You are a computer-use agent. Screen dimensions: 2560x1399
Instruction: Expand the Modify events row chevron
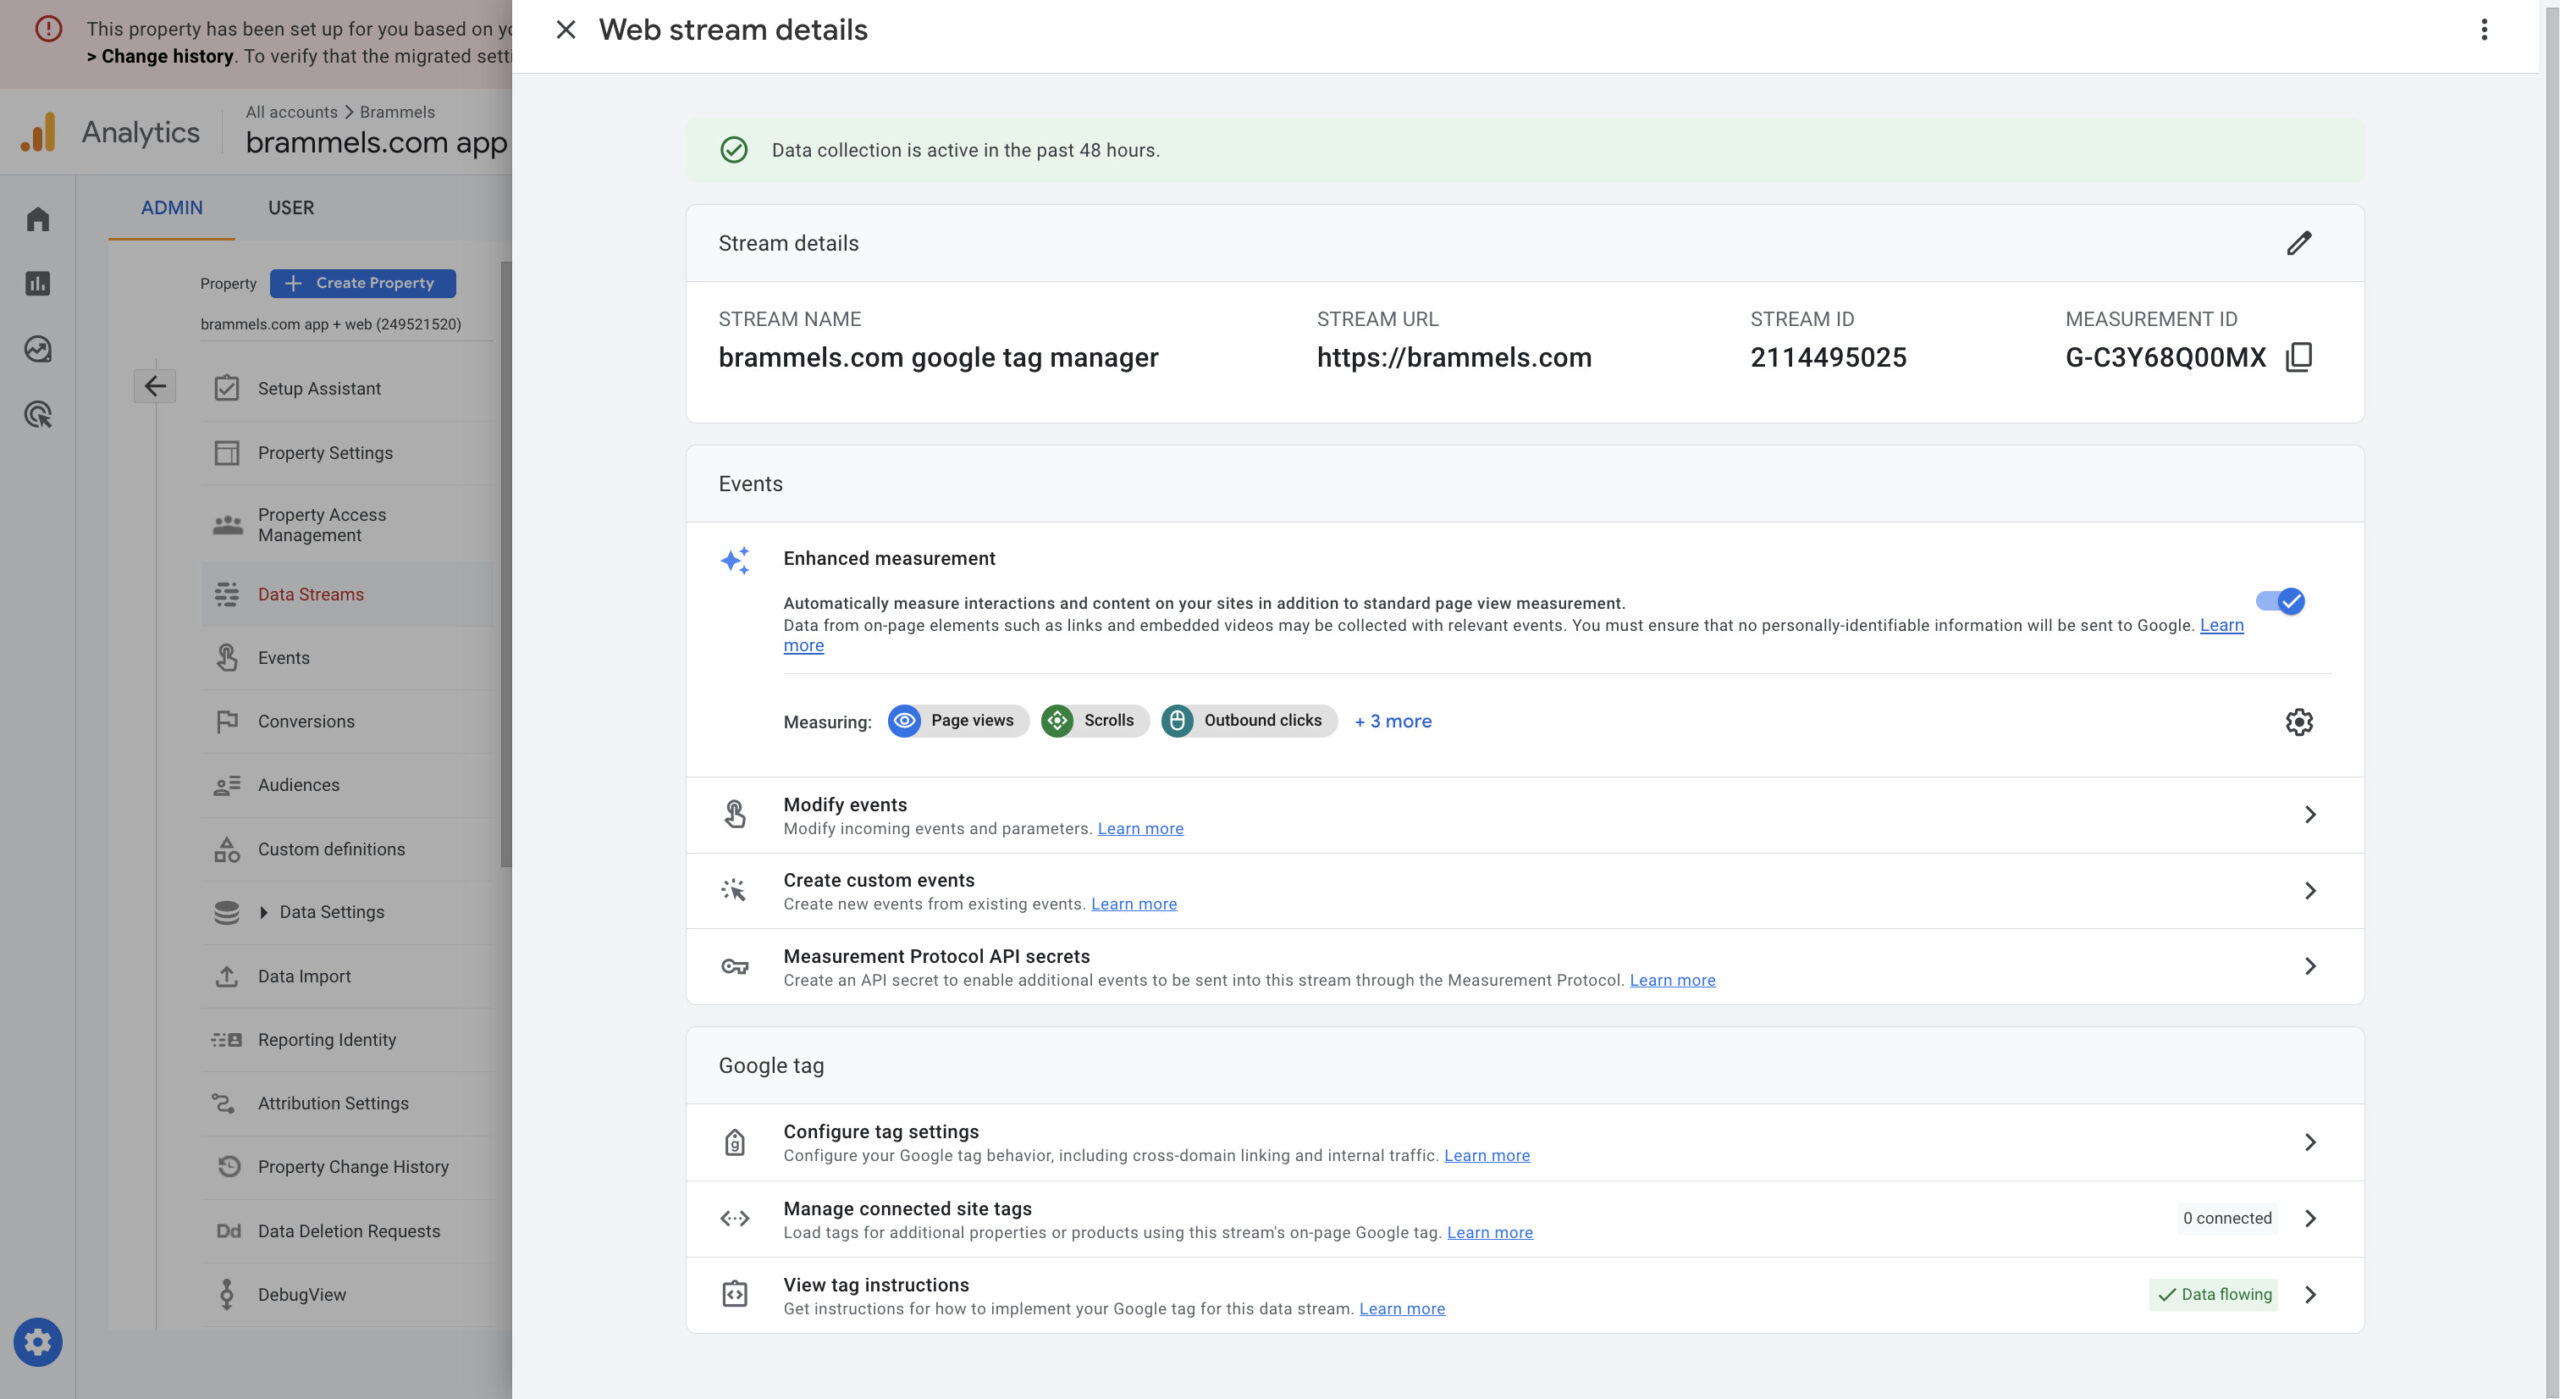click(2309, 814)
